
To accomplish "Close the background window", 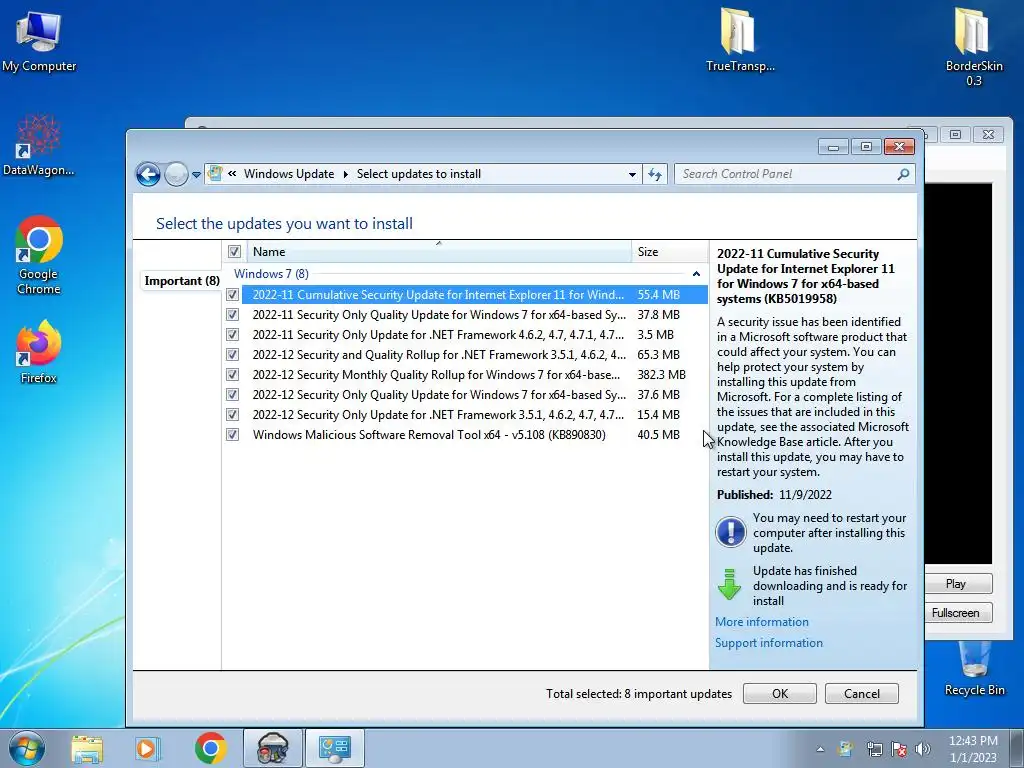I will click(989, 135).
